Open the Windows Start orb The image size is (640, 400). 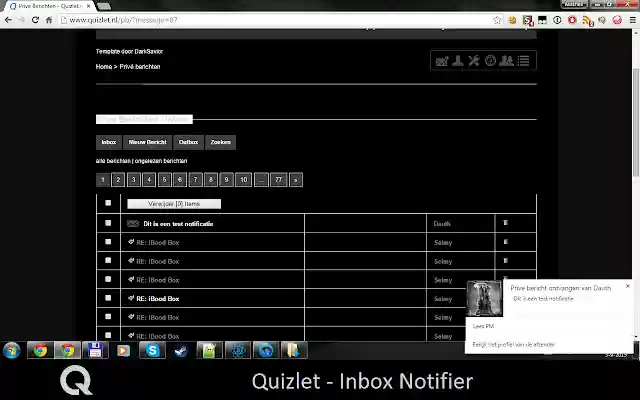pyautogui.click(x=12, y=351)
